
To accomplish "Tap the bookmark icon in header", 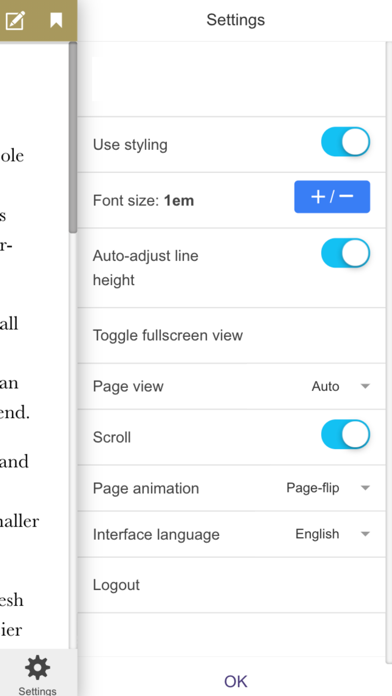I will pos(56,20).
